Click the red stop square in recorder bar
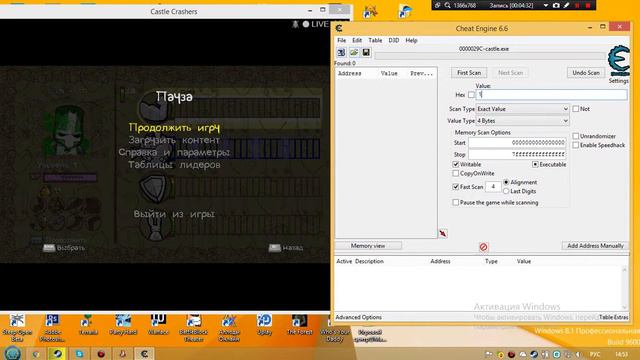Viewport: 640px width, 360px height. pos(588,5)
